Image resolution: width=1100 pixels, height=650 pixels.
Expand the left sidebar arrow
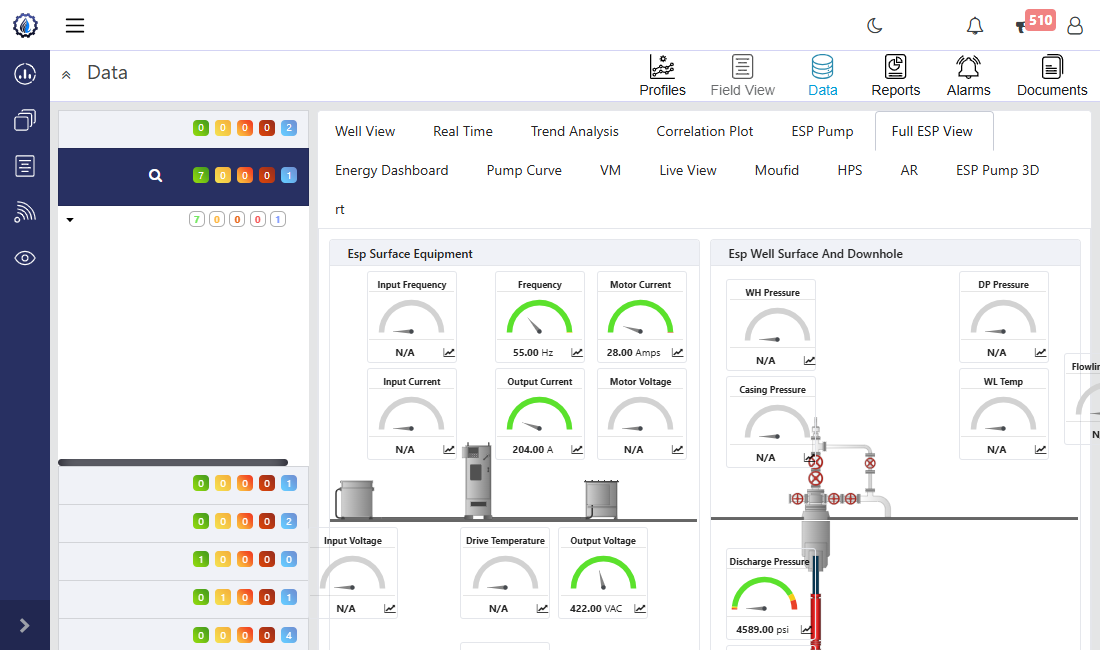pos(25,625)
